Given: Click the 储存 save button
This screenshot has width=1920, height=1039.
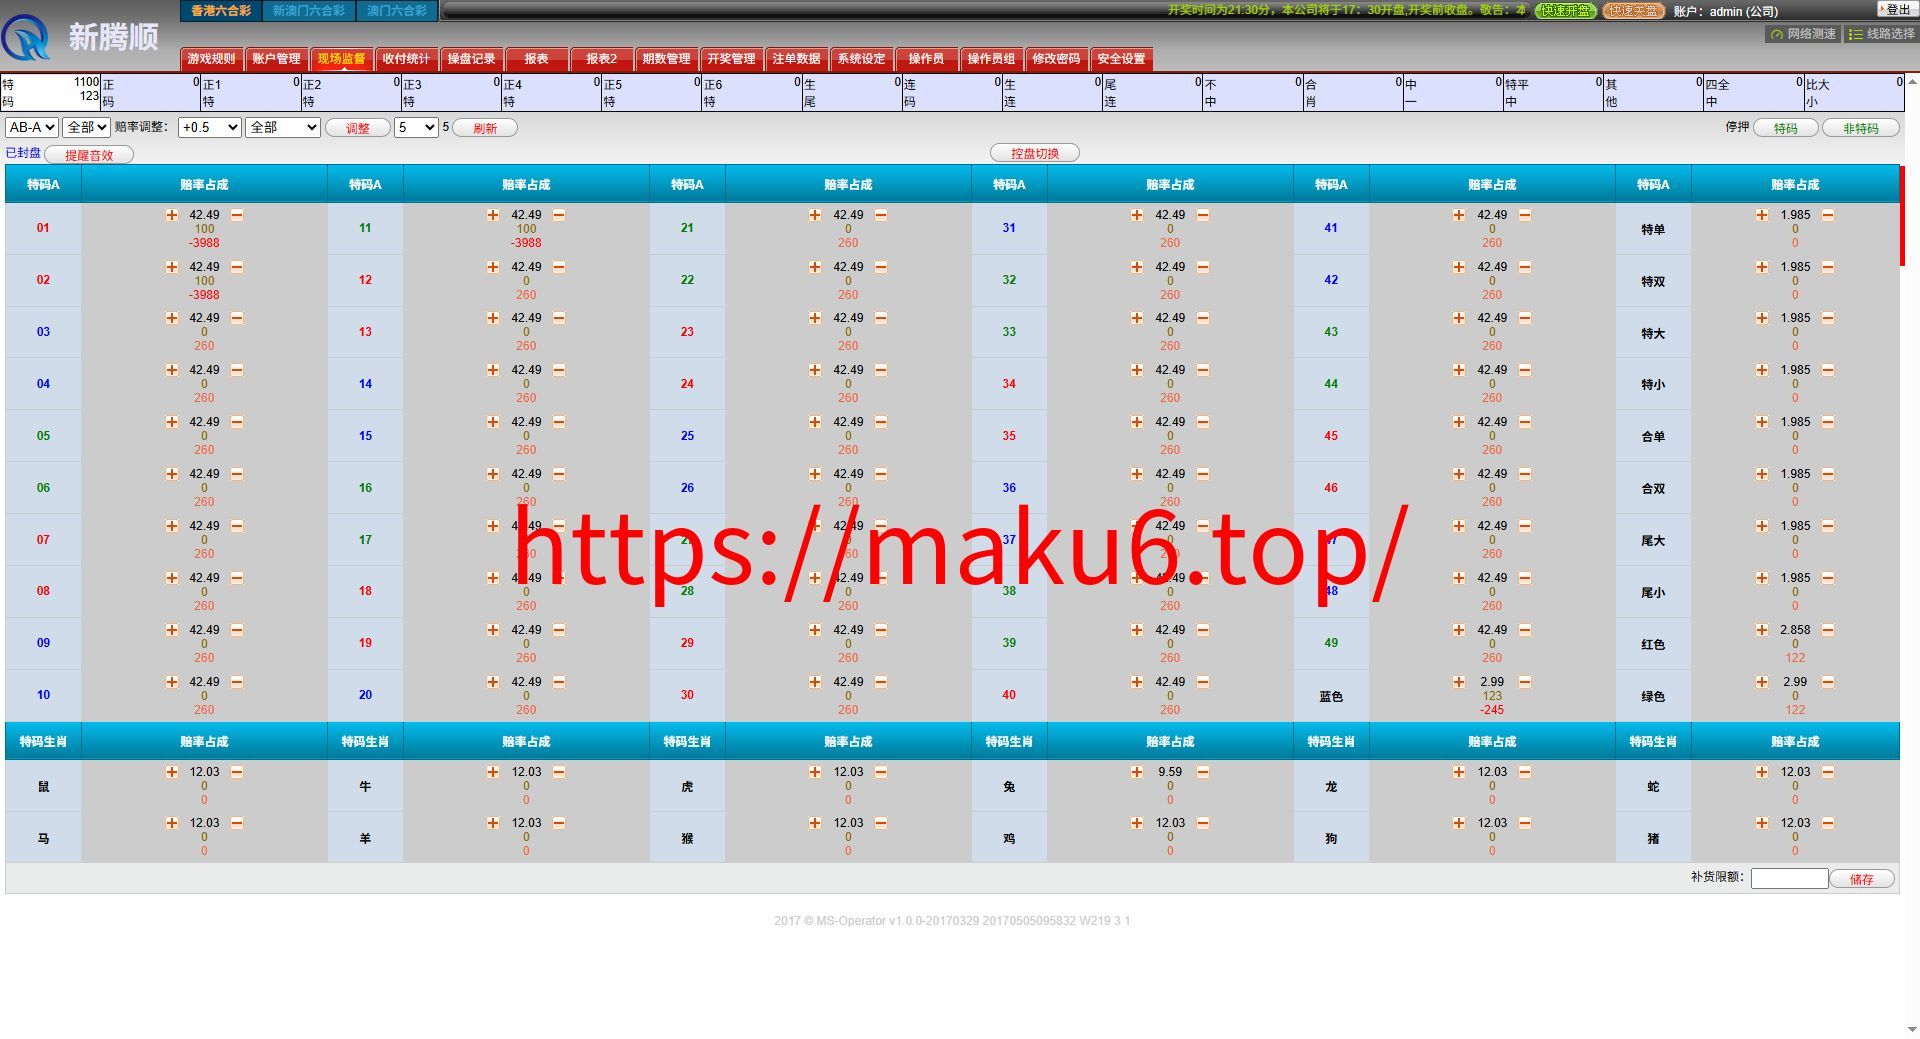Looking at the screenshot, I should 1861,879.
